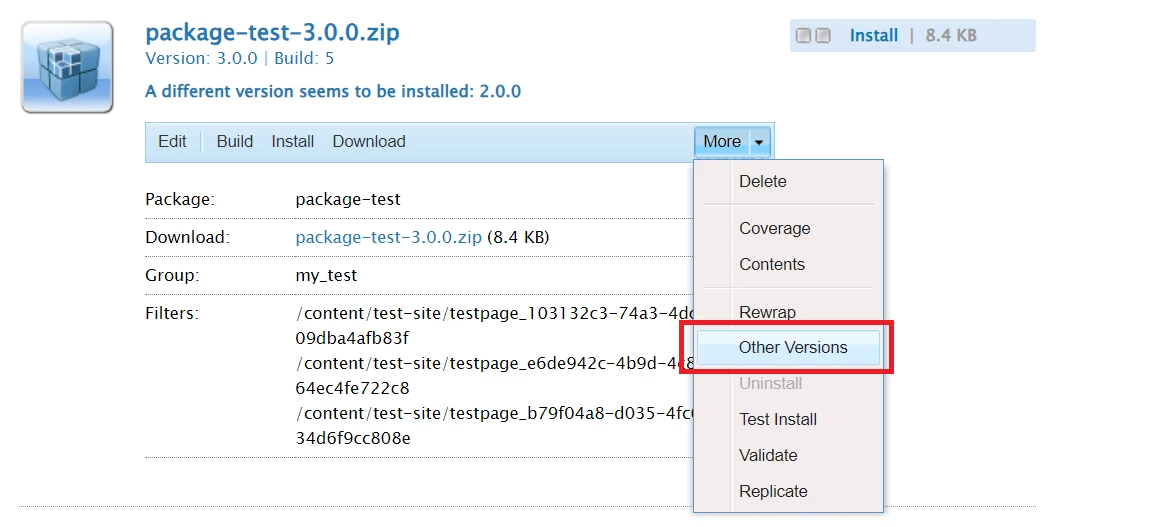Click the 'package-test' Package value
Image resolution: width=1164 pixels, height=527 pixels.
click(348, 200)
